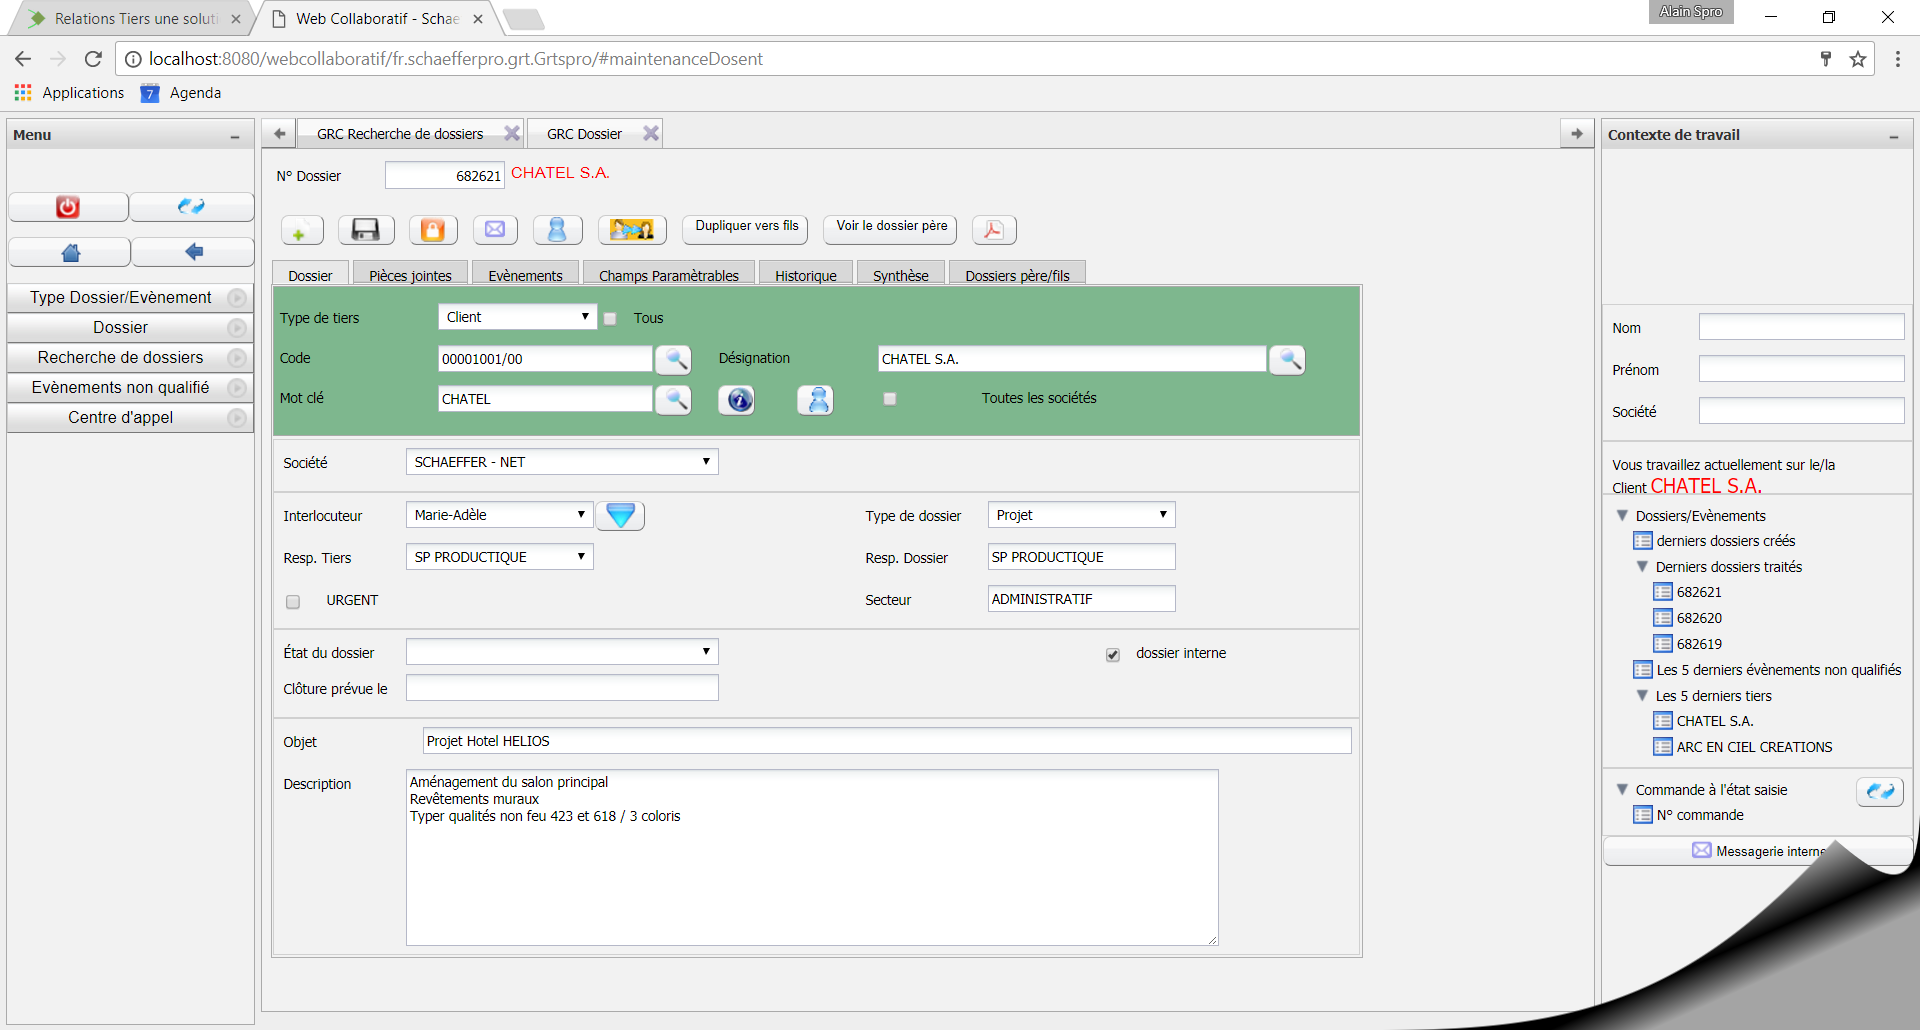Click the home icon in the Menu panel
The image size is (1920, 1030).
pyautogui.click(x=69, y=251)
